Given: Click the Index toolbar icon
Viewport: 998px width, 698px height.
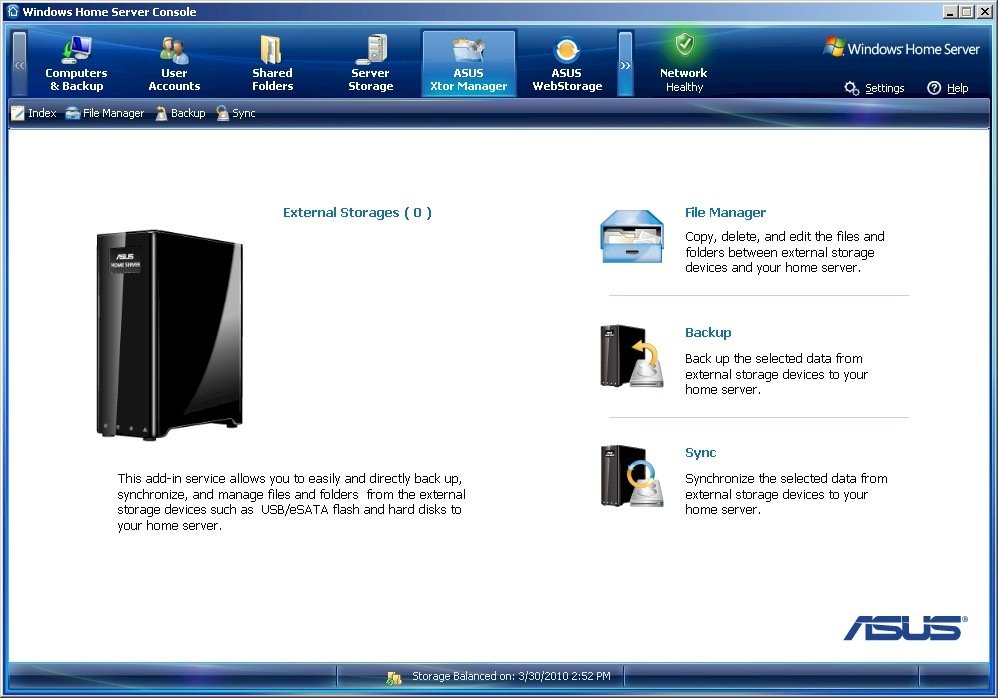Looking at the screenshot, I should tap(18, 113).
